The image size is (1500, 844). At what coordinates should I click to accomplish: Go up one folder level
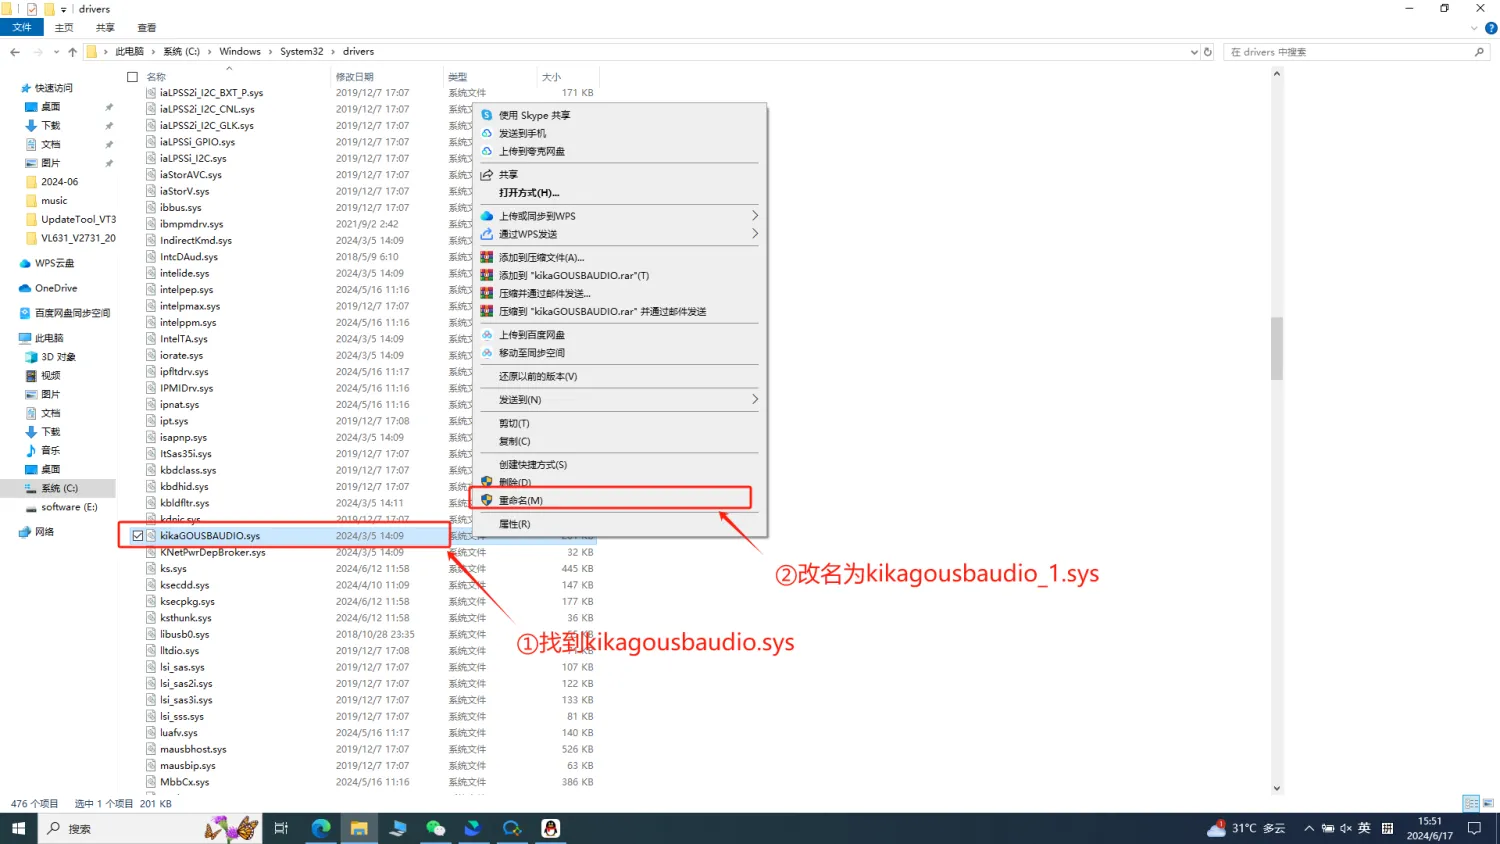pyautogui.click(x=72, y=52)
